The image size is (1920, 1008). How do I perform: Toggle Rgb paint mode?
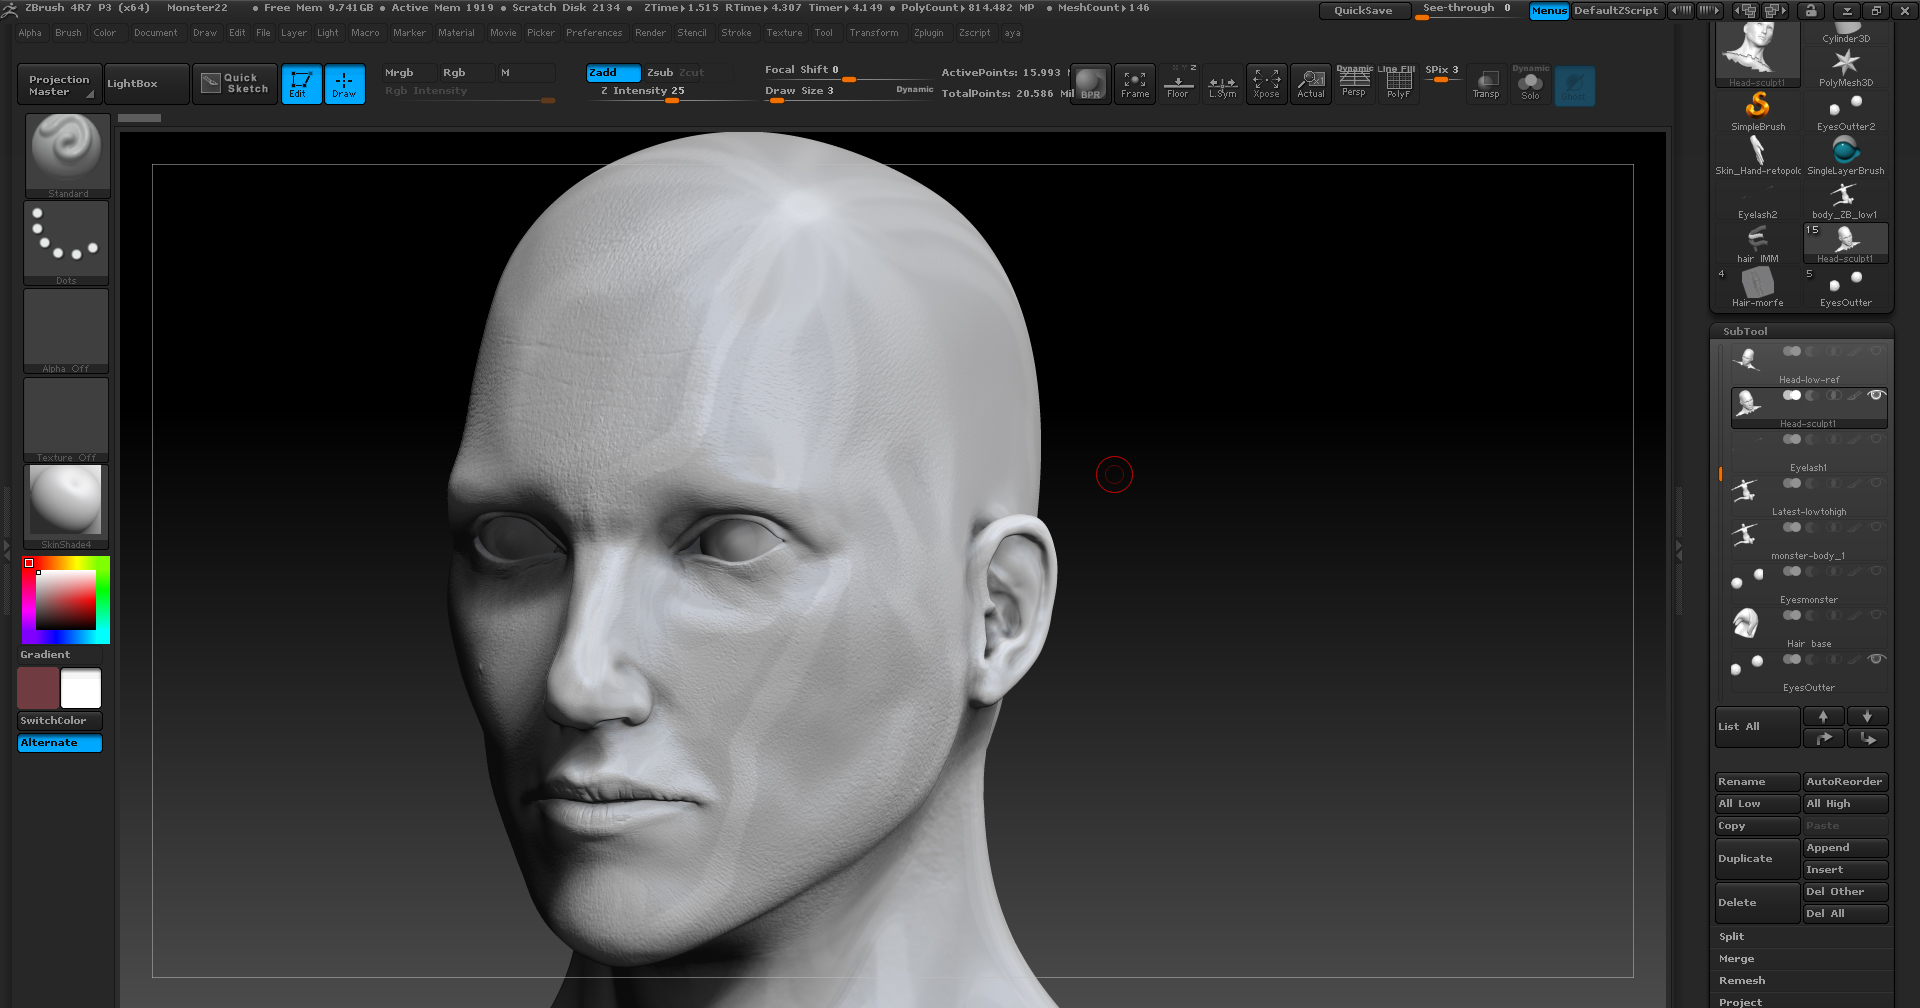point(466,73)
